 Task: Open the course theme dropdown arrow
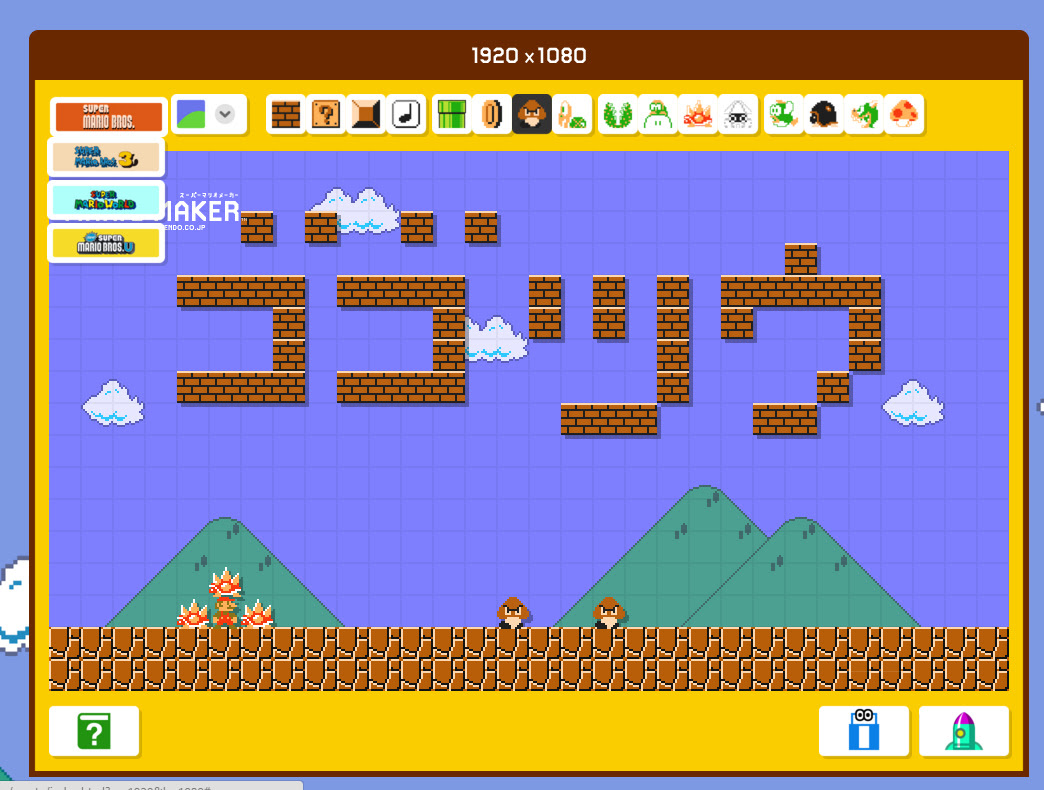coord(225,114)
